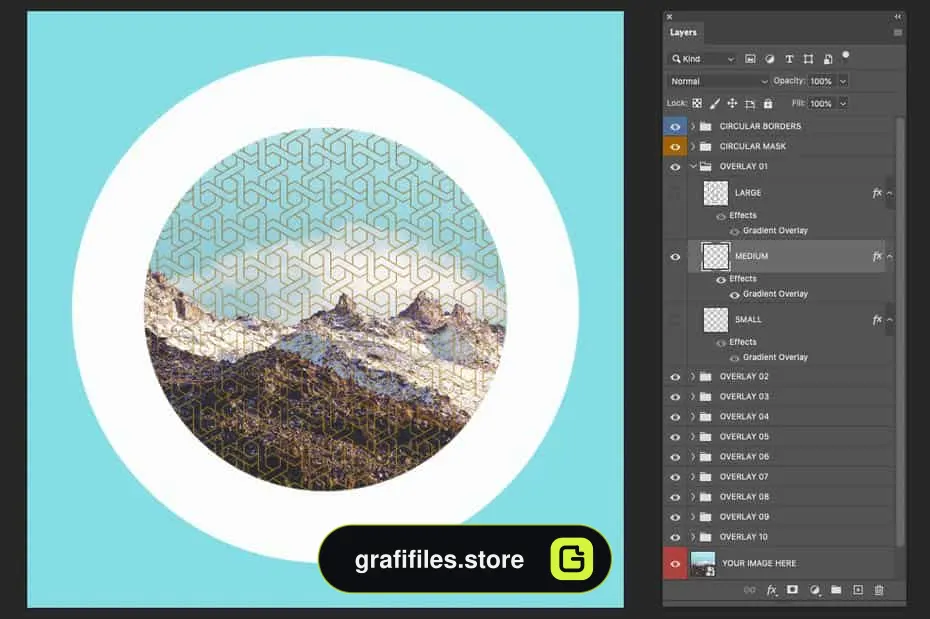
Task: Toggle the layer filtering on/off switch
Action: [x=846, y=56]
